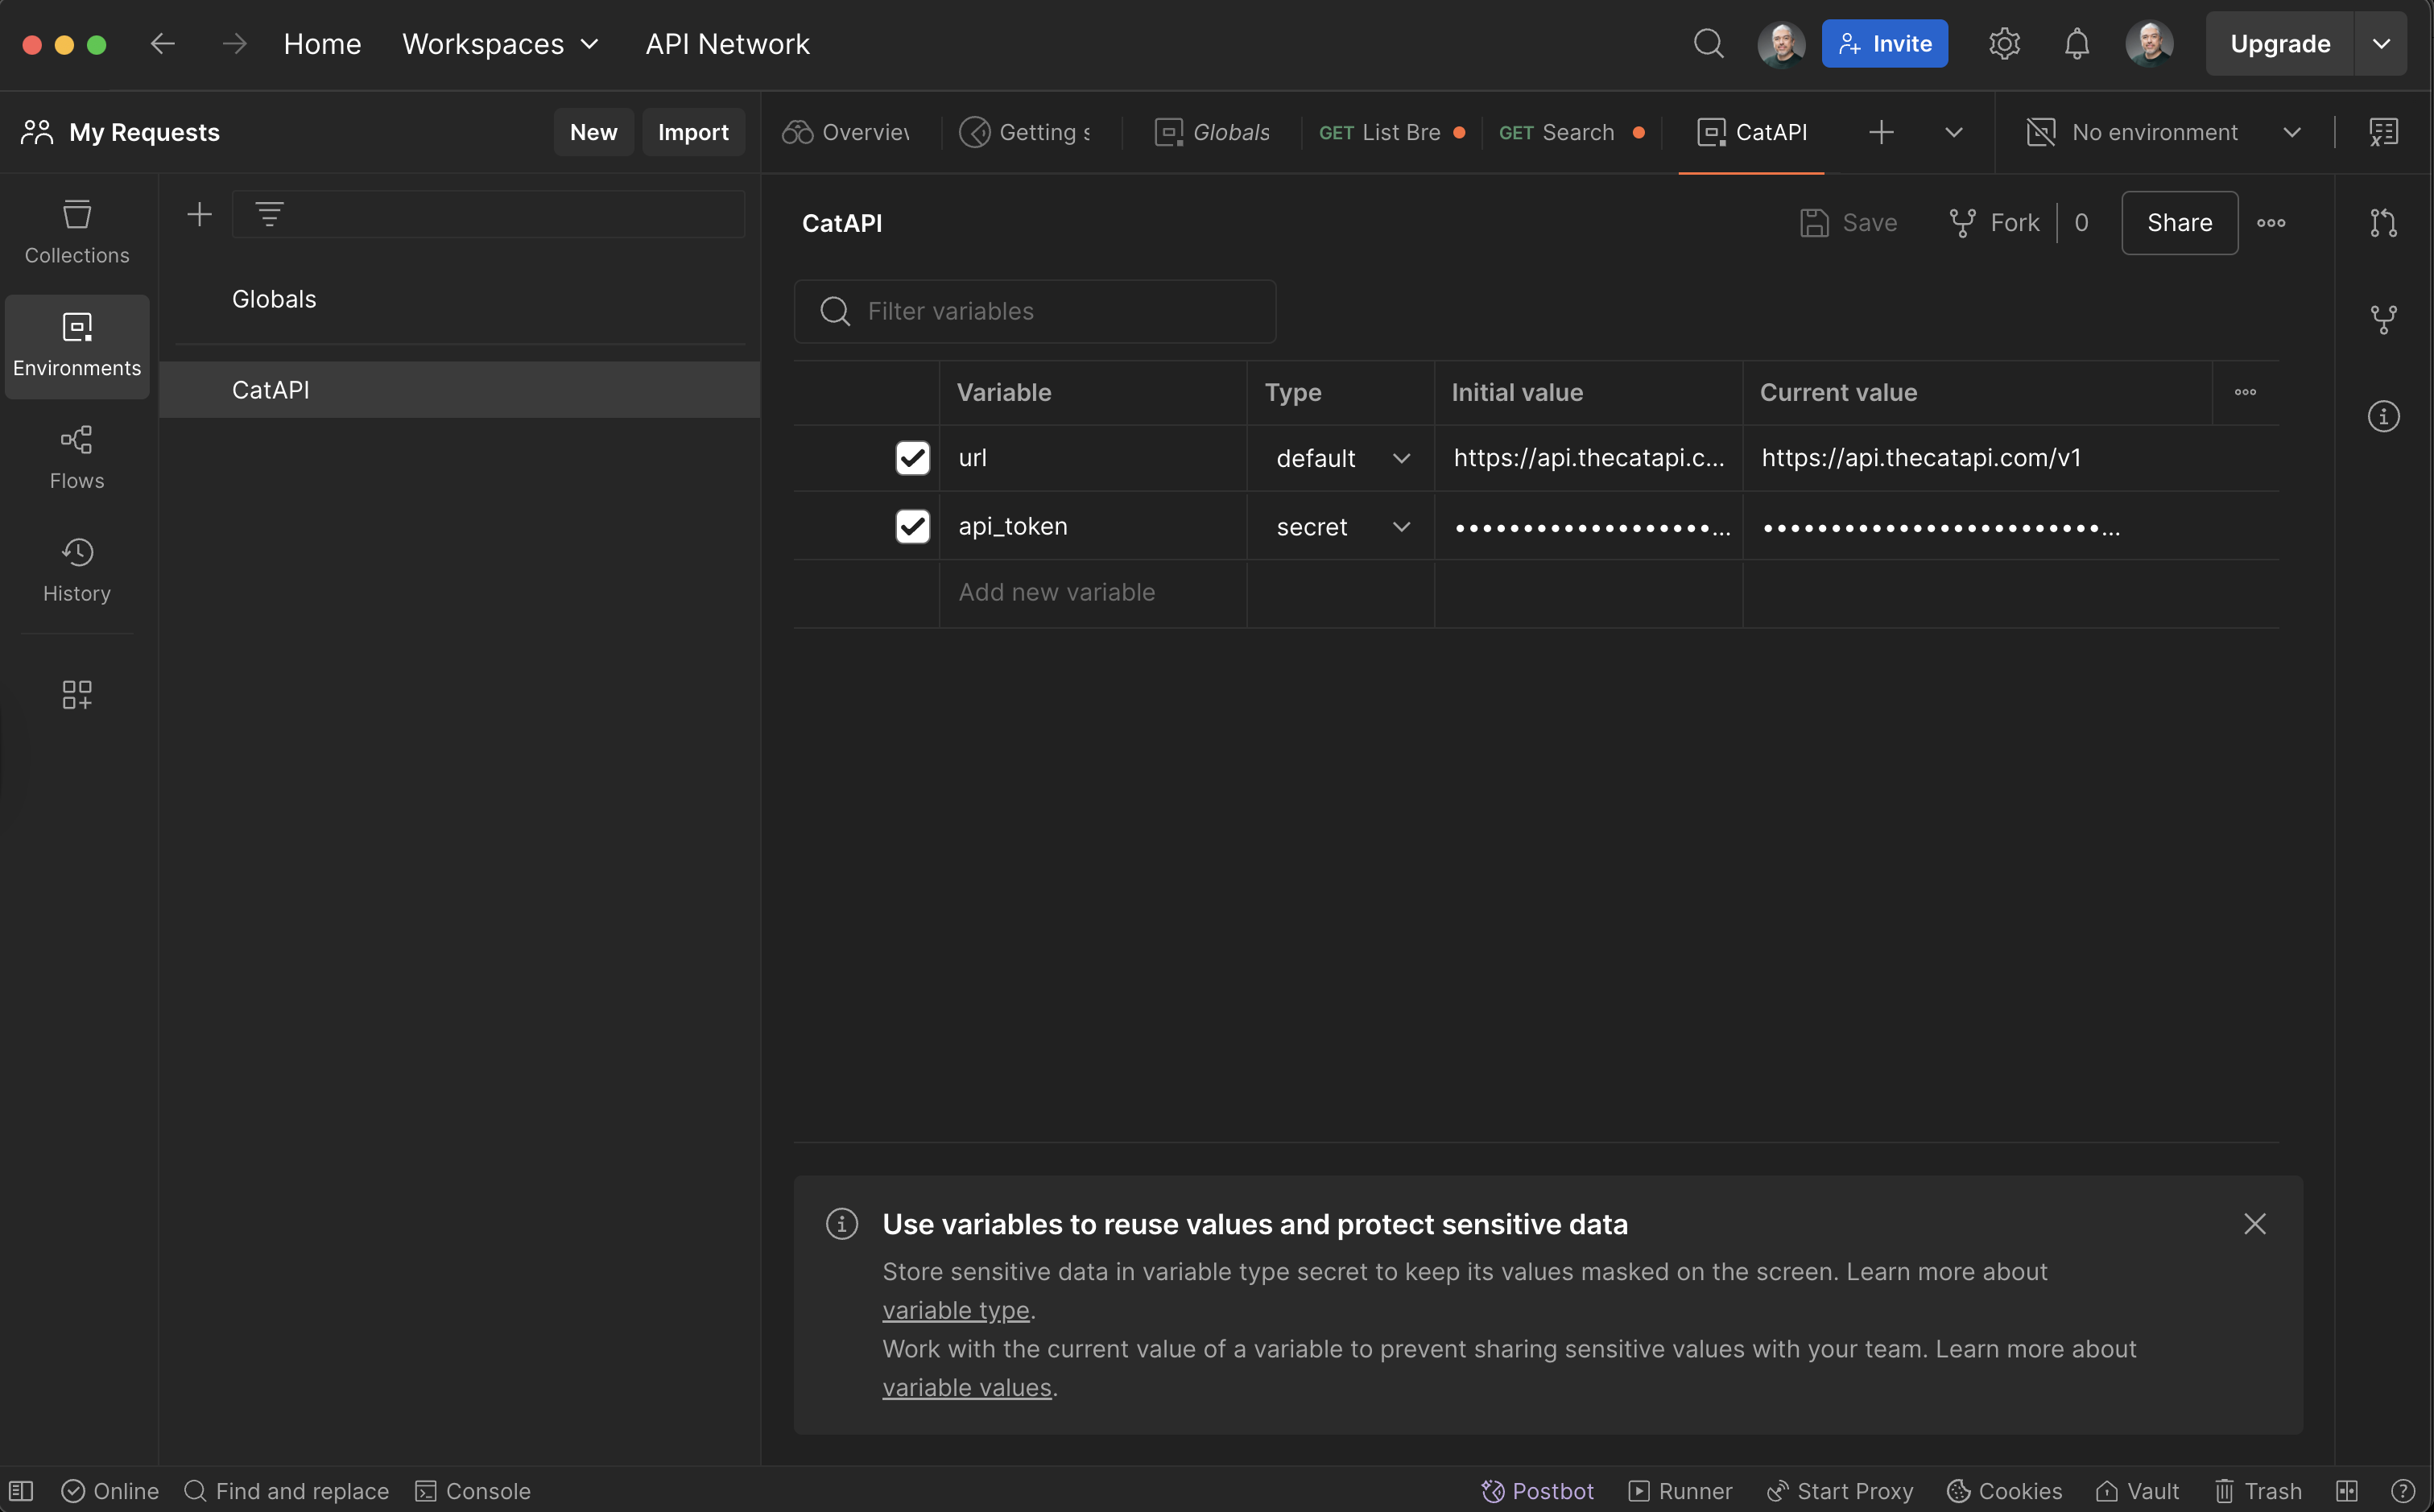The height and width of the screenshot is (1512, 2434).
Task: Open the History sidebar panel
Action: pos(77,570)
